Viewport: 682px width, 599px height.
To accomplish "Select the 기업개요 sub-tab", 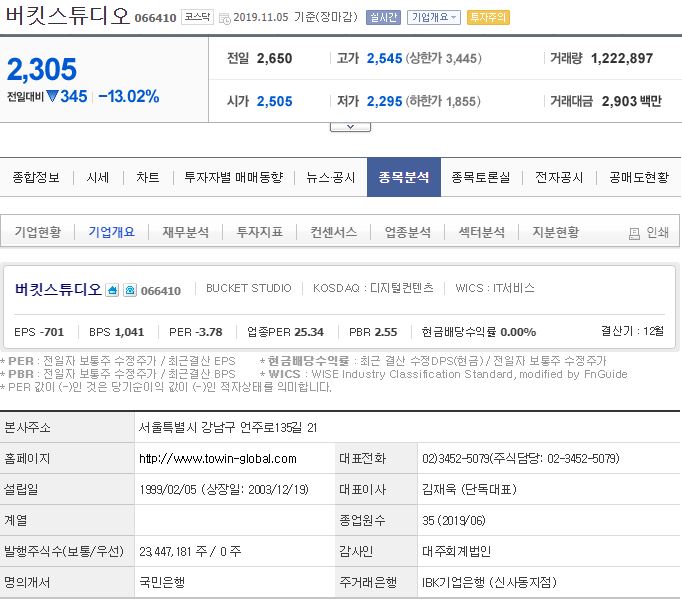I will [x=112, y=232].
